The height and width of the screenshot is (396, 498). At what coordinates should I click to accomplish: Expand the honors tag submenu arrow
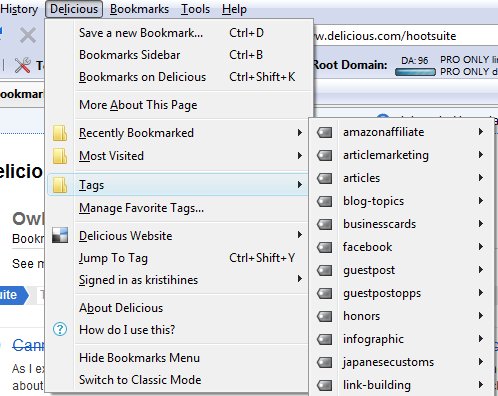tap(481, 316)
